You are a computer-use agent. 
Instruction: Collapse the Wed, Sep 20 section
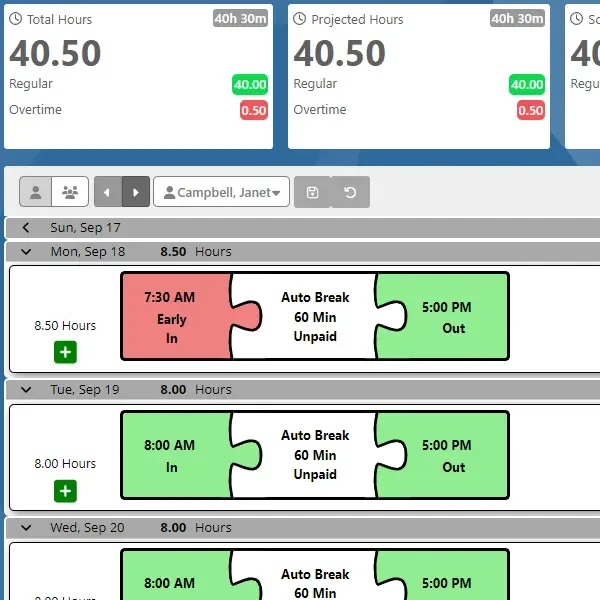tap(26, 528)
